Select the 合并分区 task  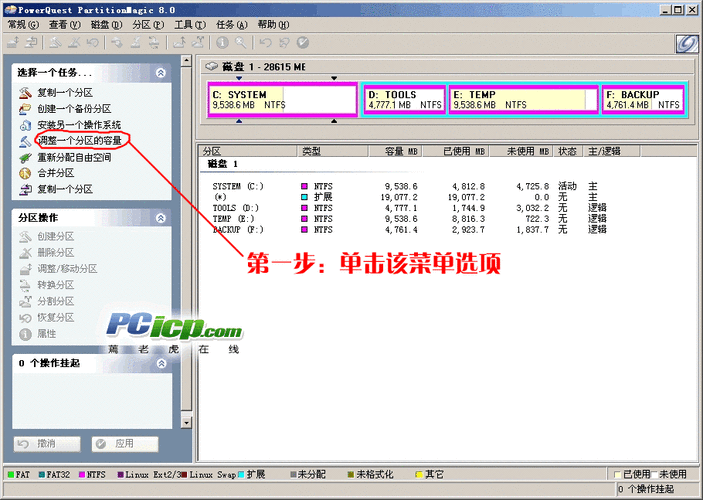point(56,173)
